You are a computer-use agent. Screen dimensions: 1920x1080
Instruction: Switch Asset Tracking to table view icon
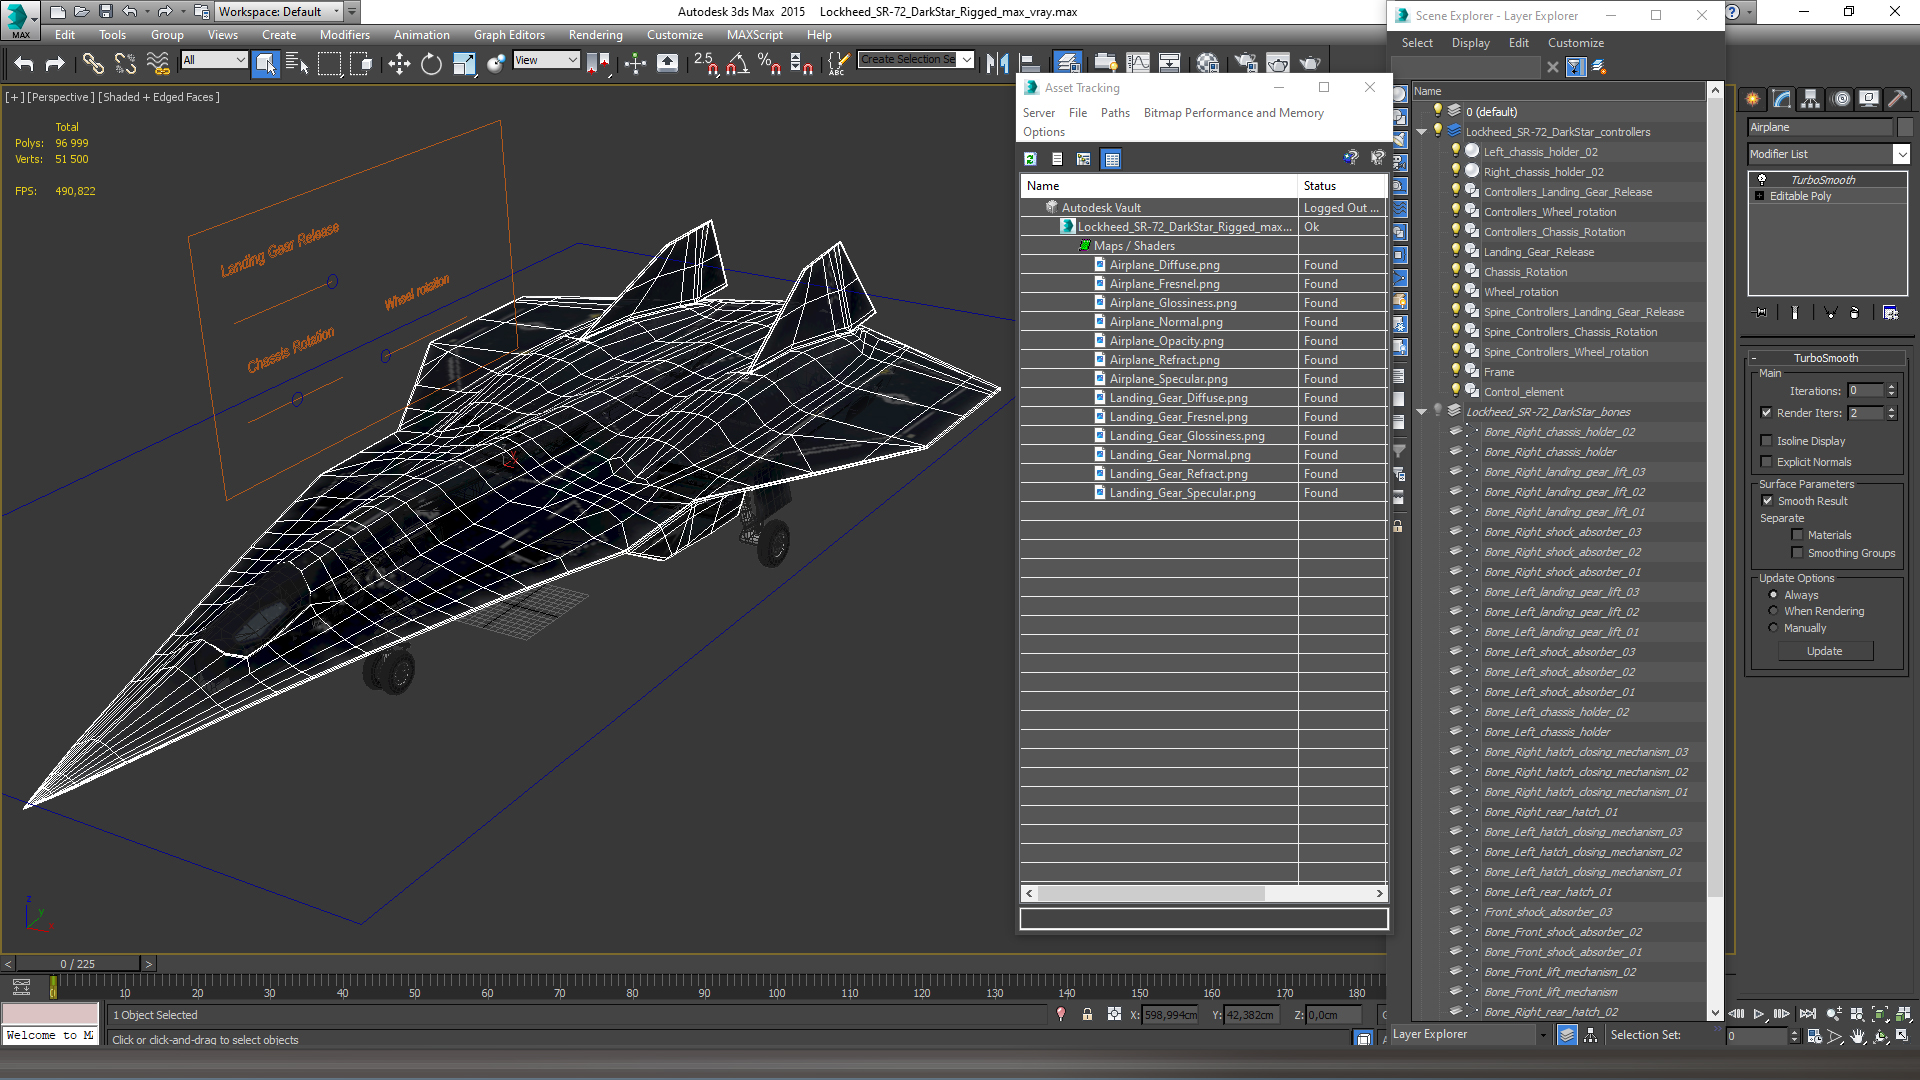point(1111,159)
